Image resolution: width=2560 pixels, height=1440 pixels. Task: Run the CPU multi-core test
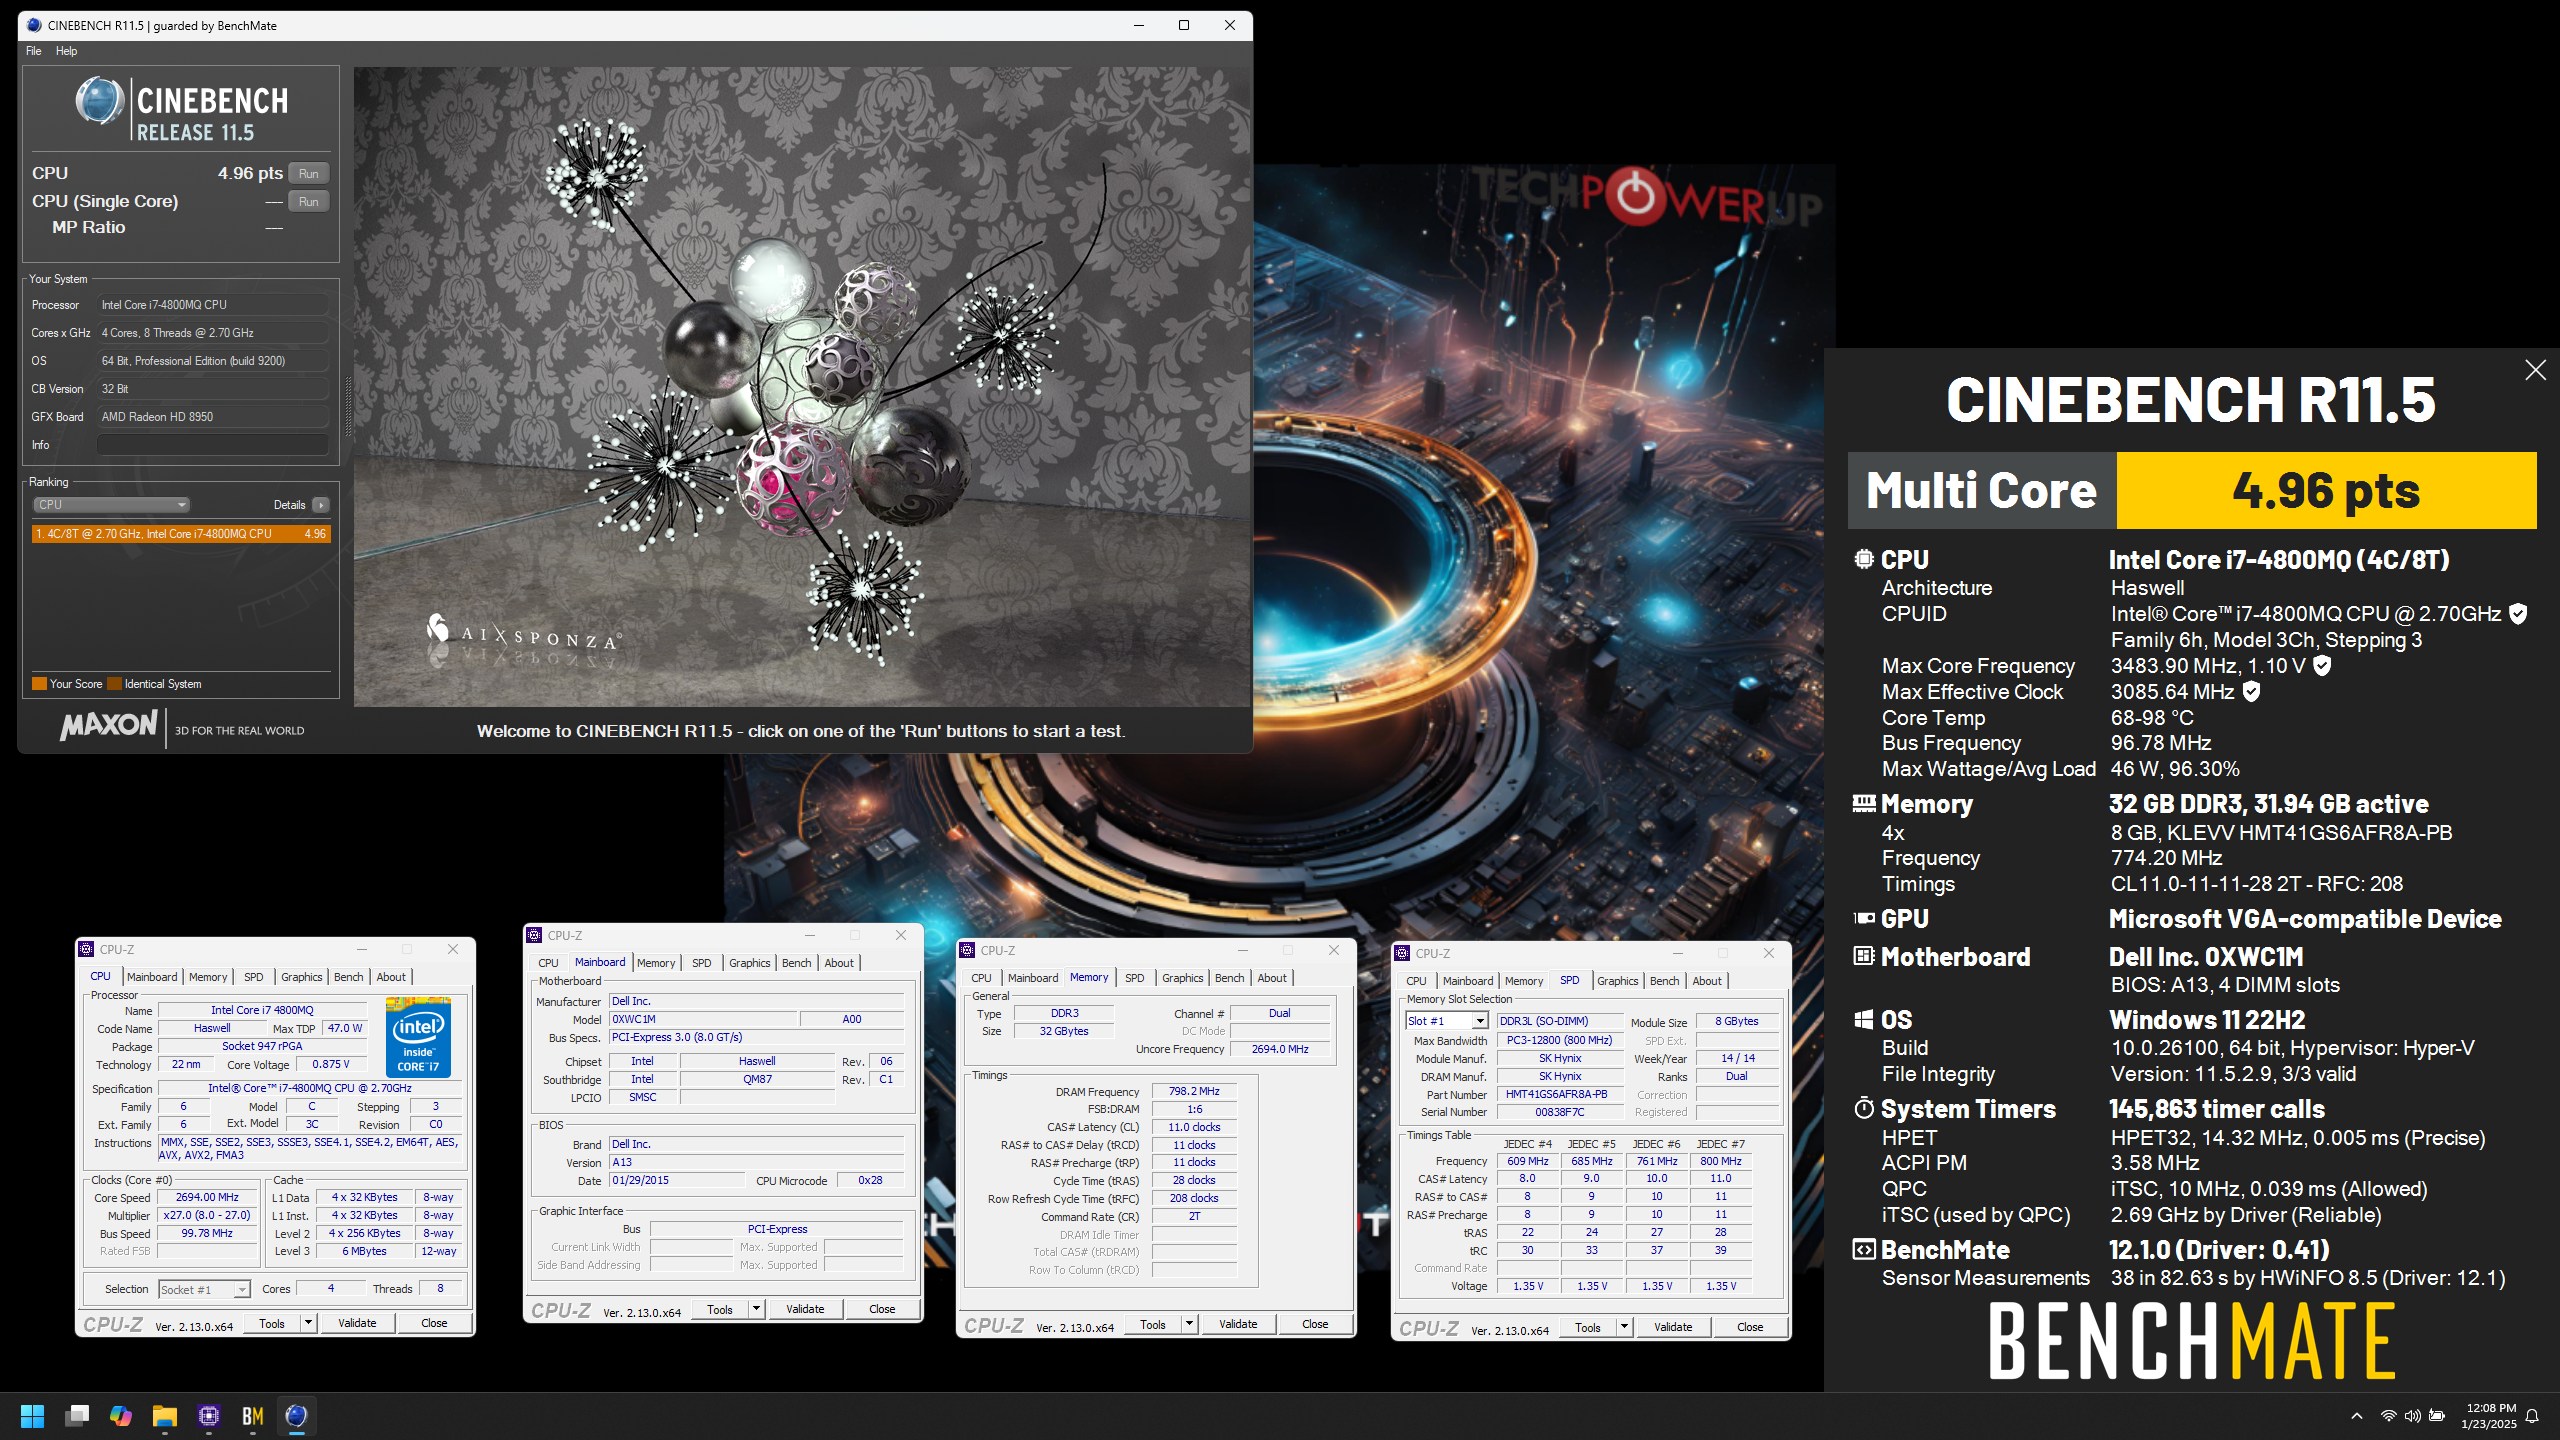tap(309, 174)
